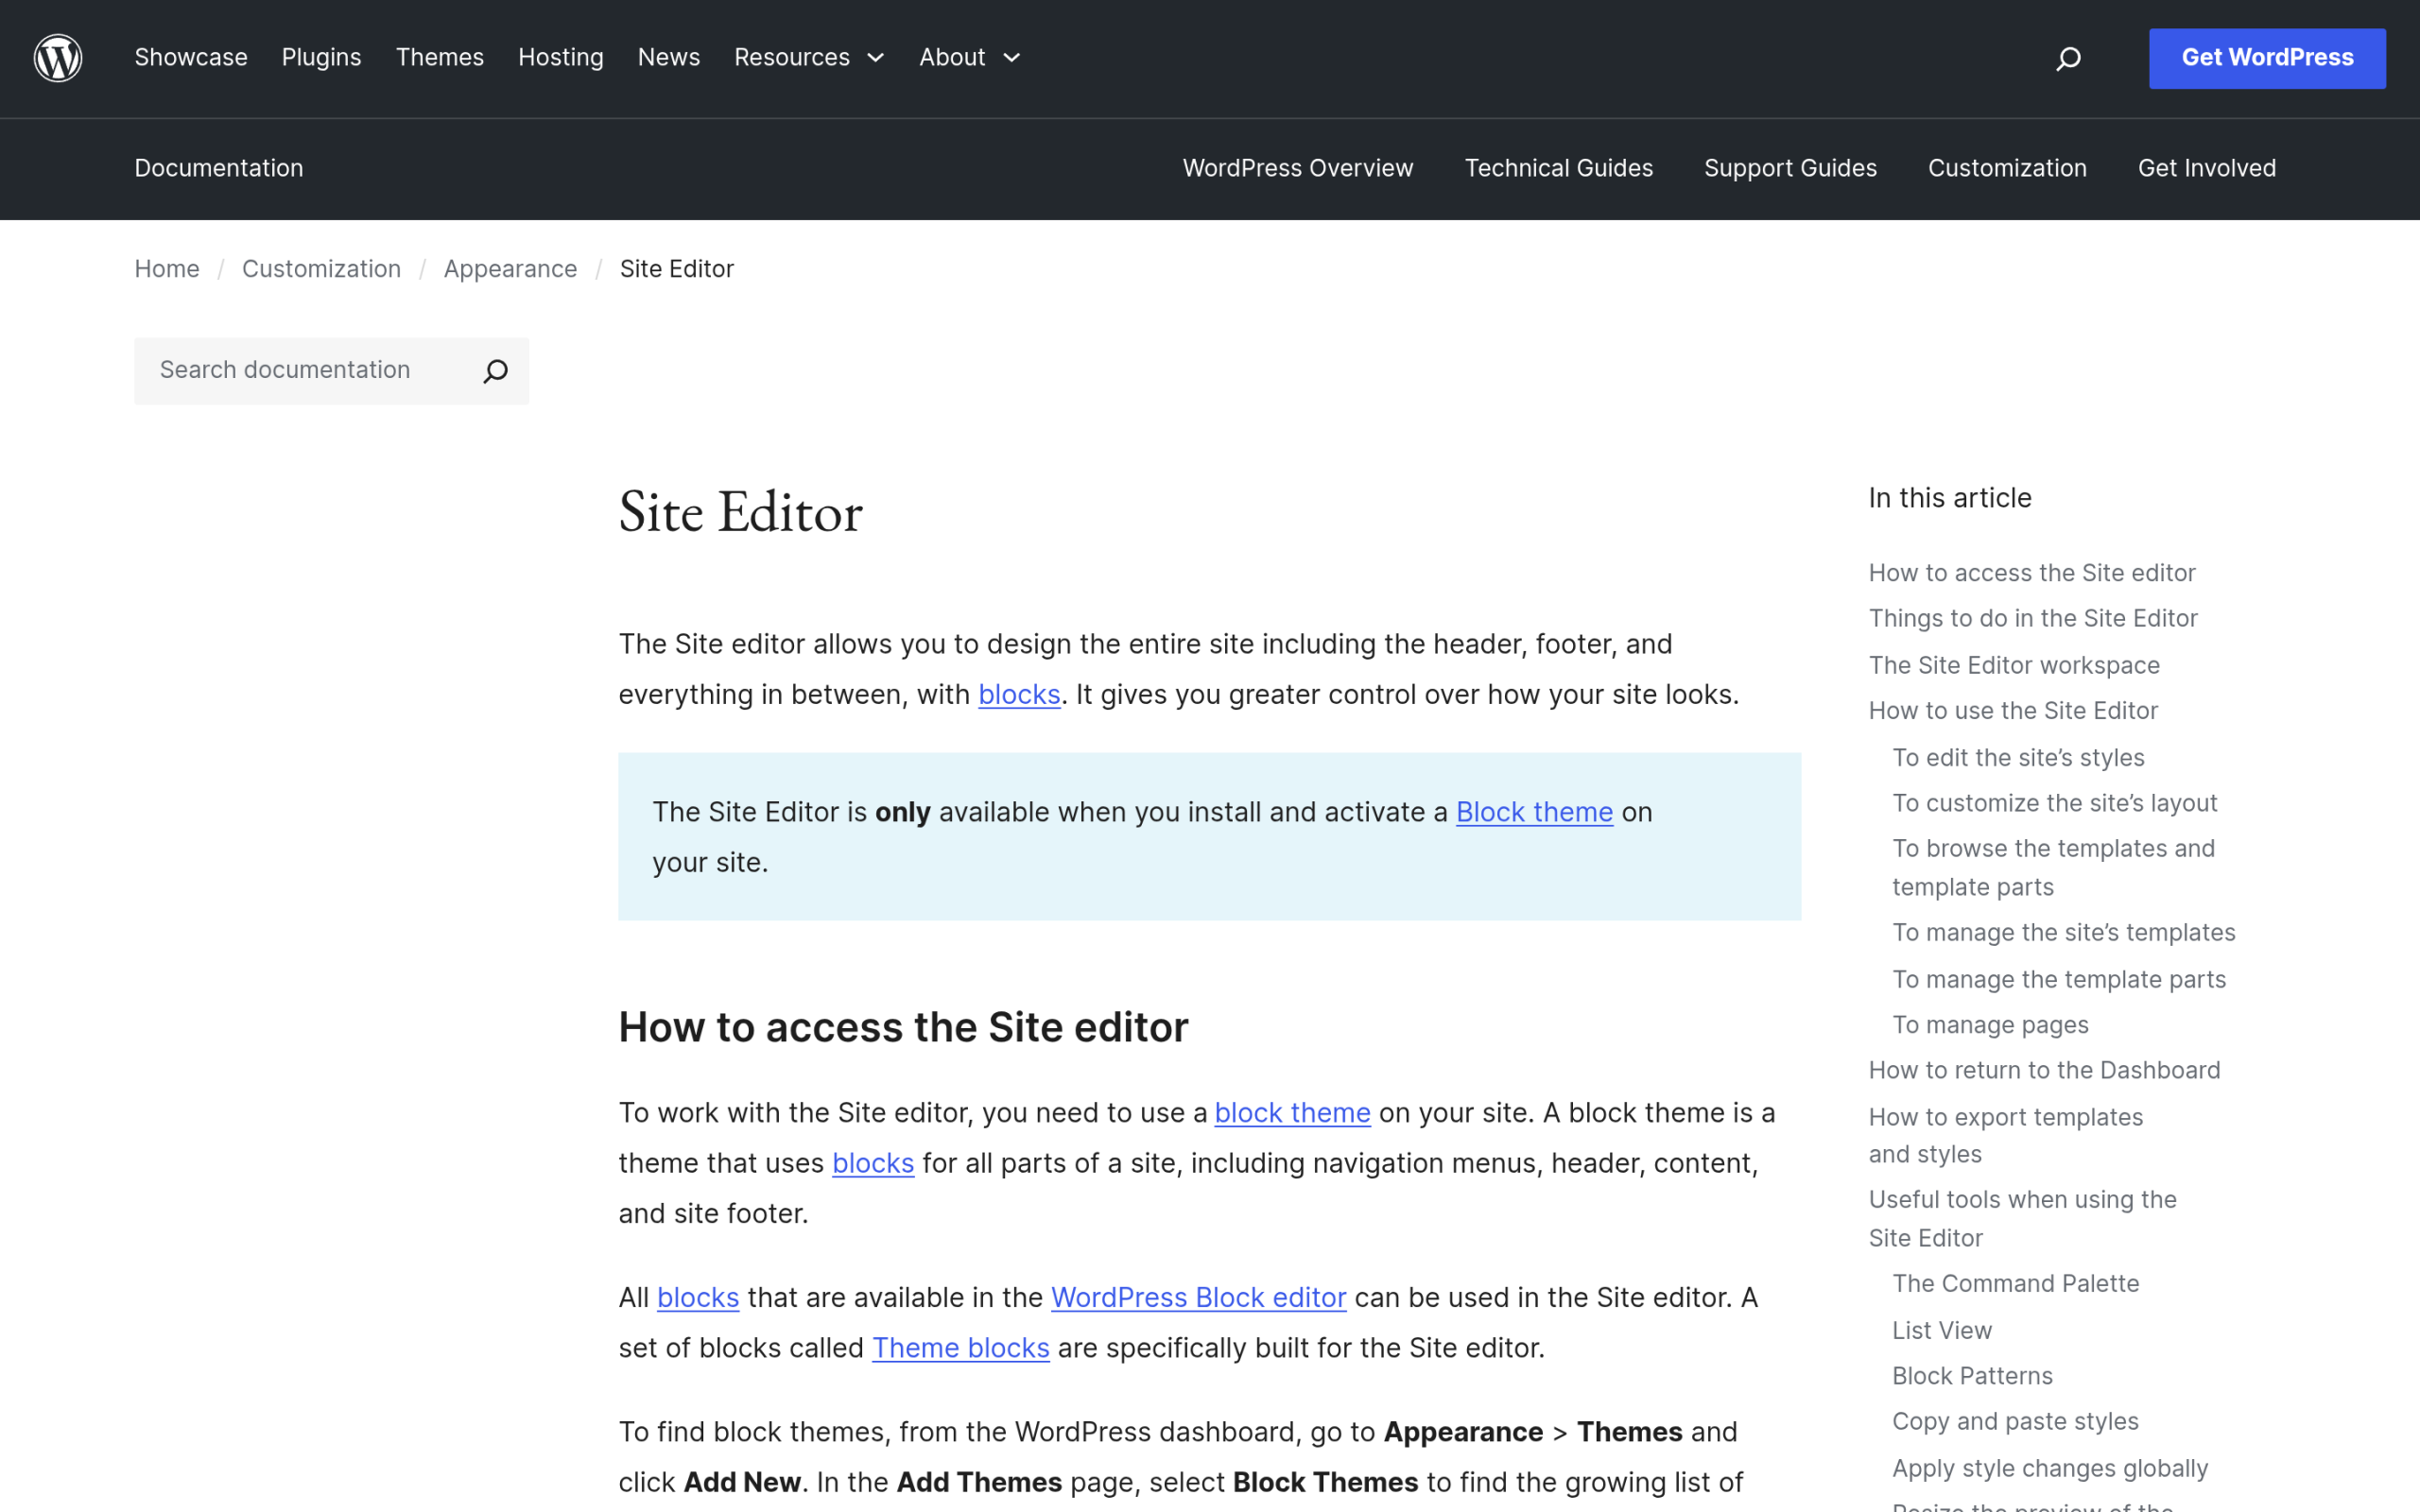Submit documentation search with magnifier icon
Screen dimensions: 2420x1512
[495, 371]
